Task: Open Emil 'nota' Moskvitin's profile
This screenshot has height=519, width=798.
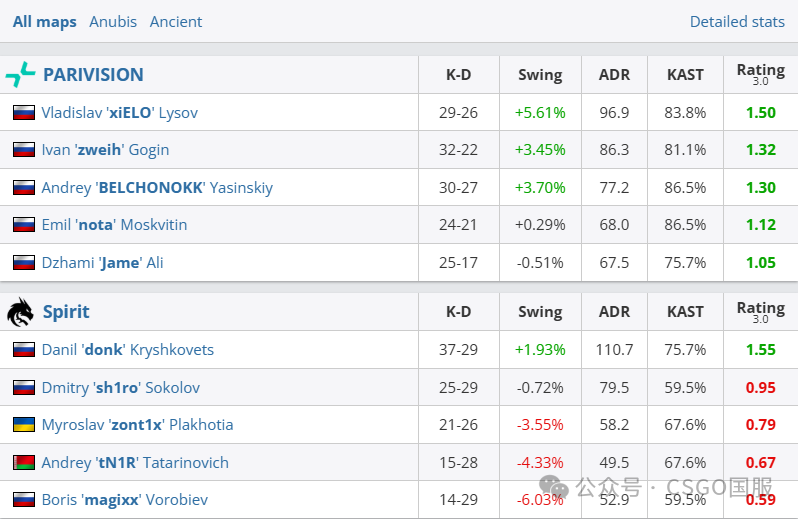Action: 114,225
